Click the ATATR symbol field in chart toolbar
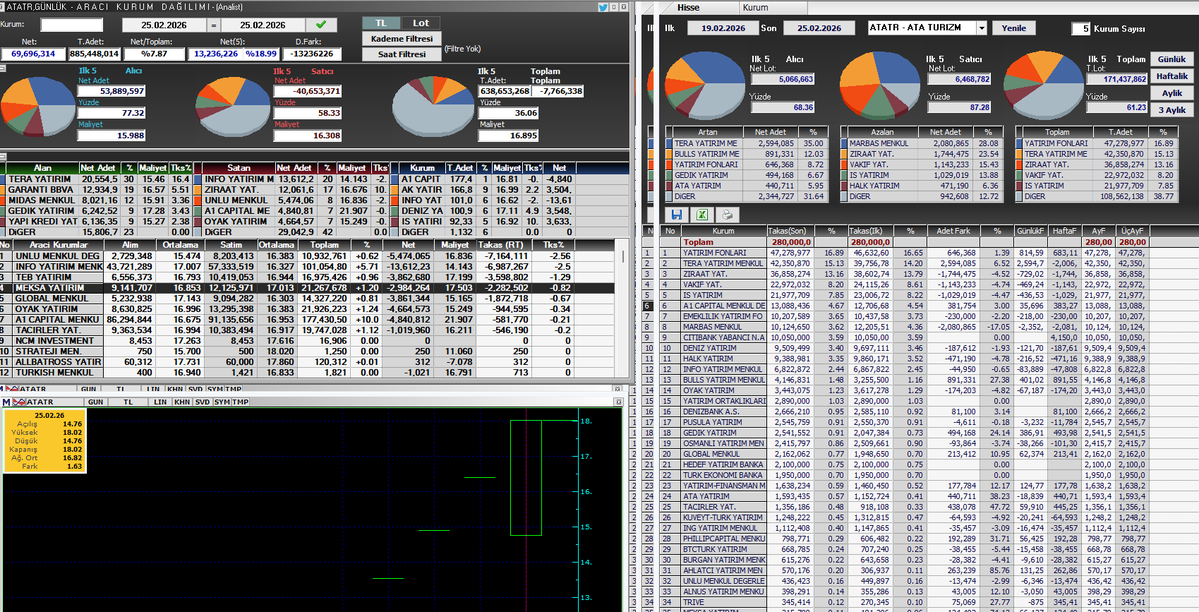Screen dimensions: 1199x612 [x=54, y=402]
